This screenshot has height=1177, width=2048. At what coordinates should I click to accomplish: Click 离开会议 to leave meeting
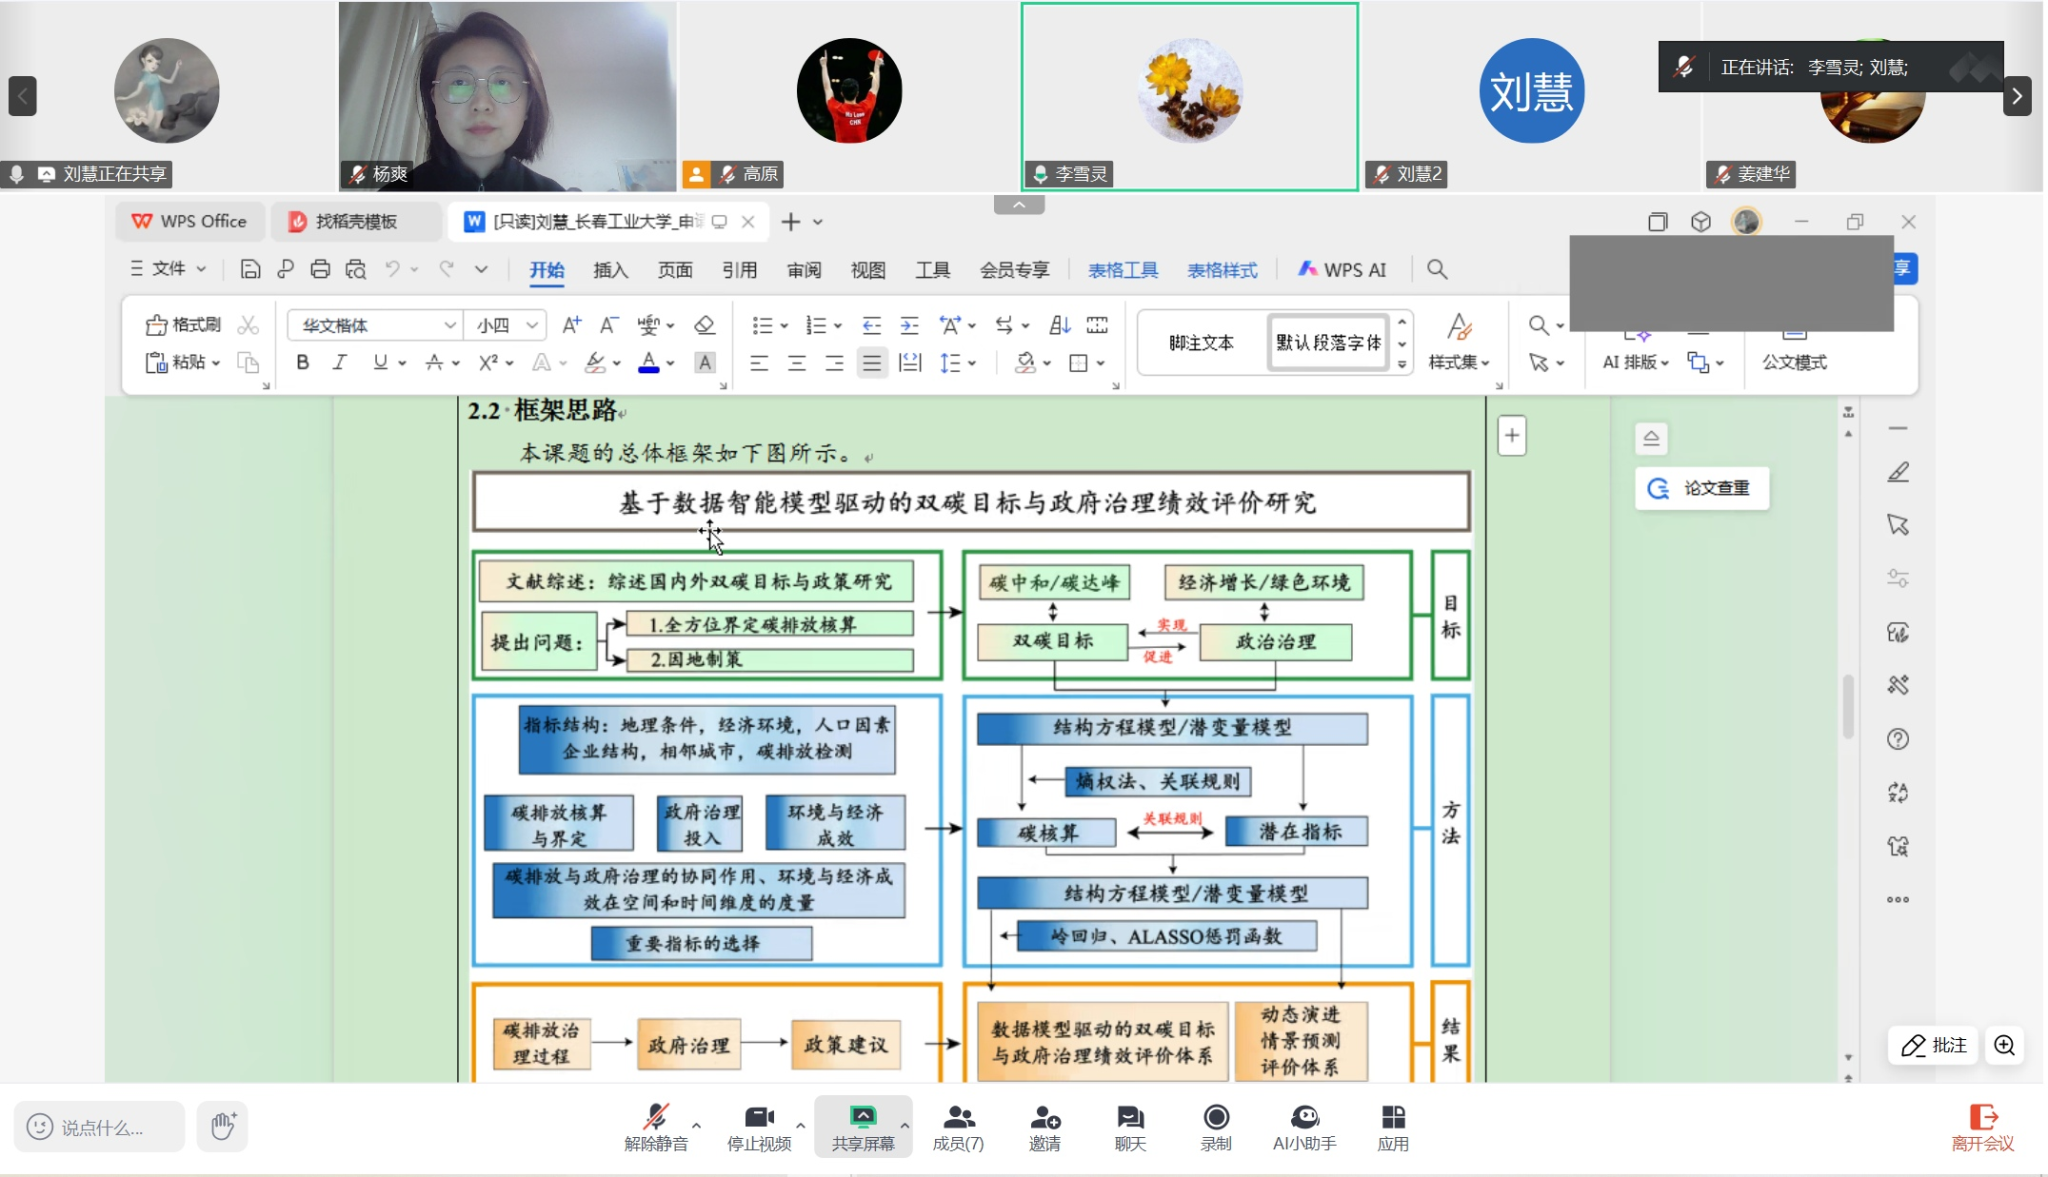[1982, 1127]
